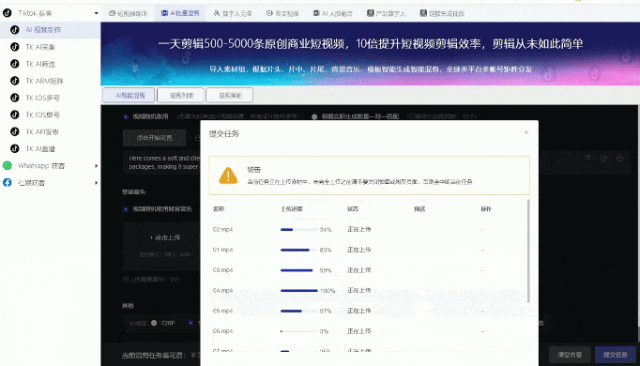Click the yellow warning triangle in the dialog
The width and height of the screenshot is (640, 366).
click(228, 176)
